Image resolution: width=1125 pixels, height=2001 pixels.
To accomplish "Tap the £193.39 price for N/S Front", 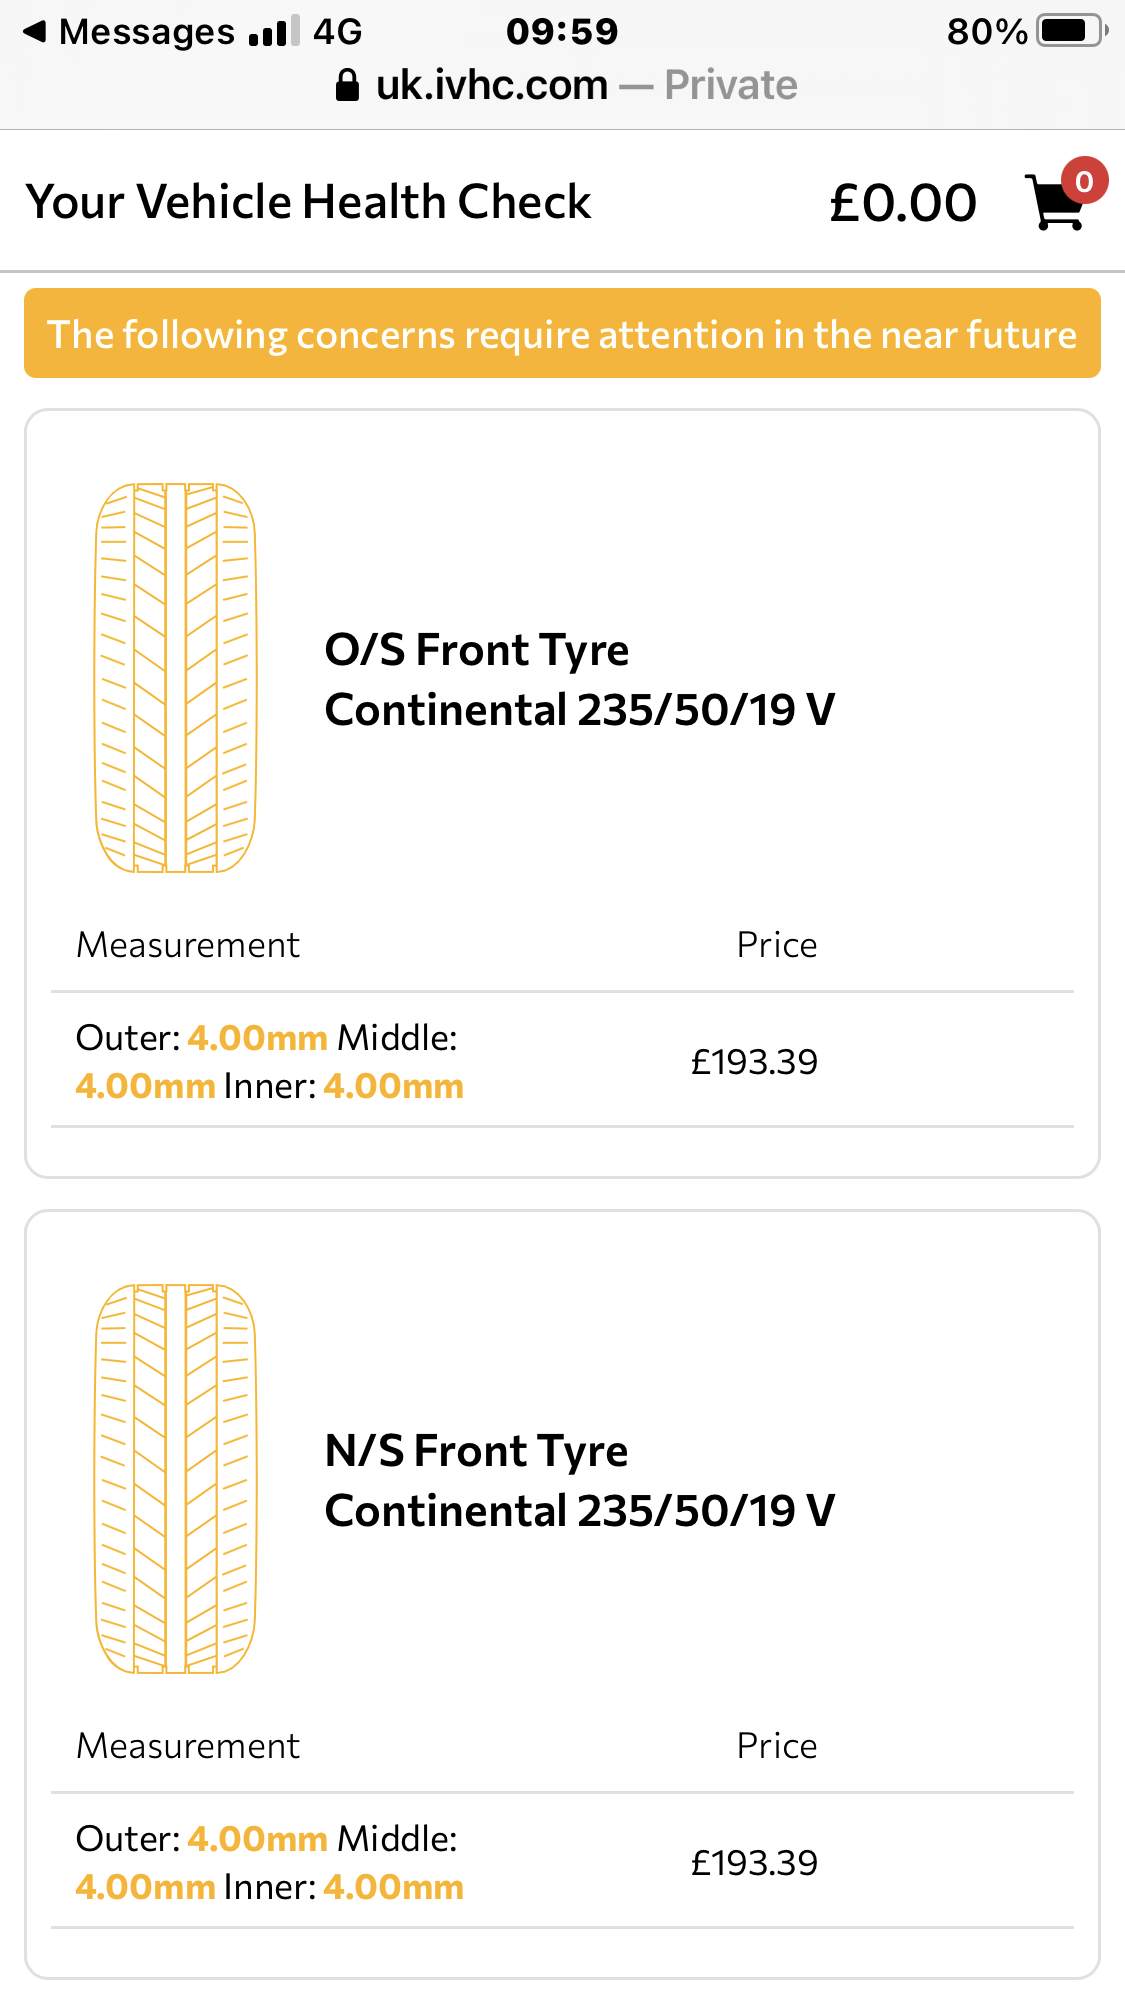I will (x=754, y=1863).
